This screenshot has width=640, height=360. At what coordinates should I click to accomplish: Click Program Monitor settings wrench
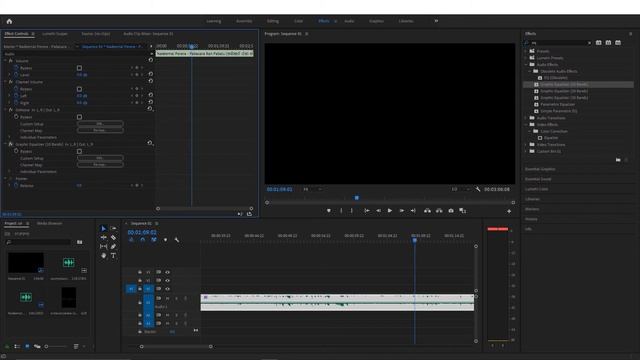click(478, 189)
